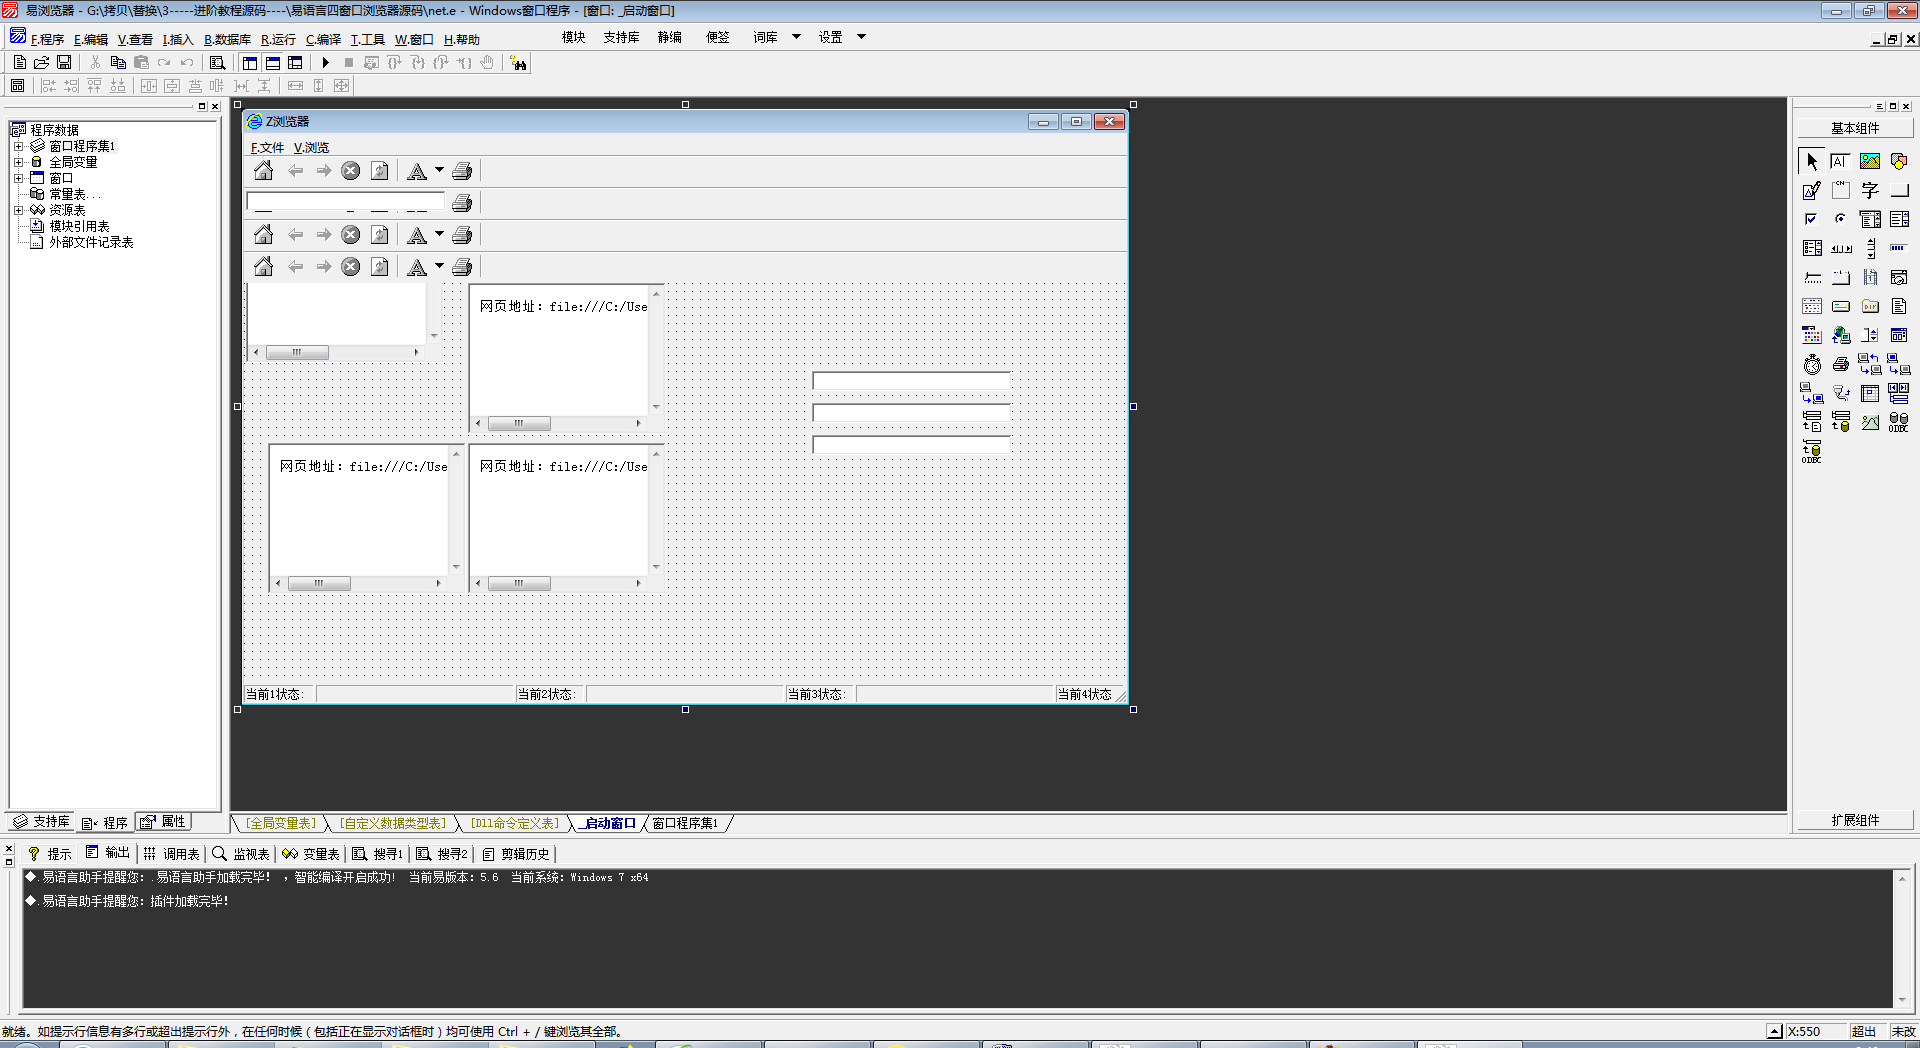Click the 支持库 toolbar text button
This screenshot has height=1048, width=1920.
621,37
